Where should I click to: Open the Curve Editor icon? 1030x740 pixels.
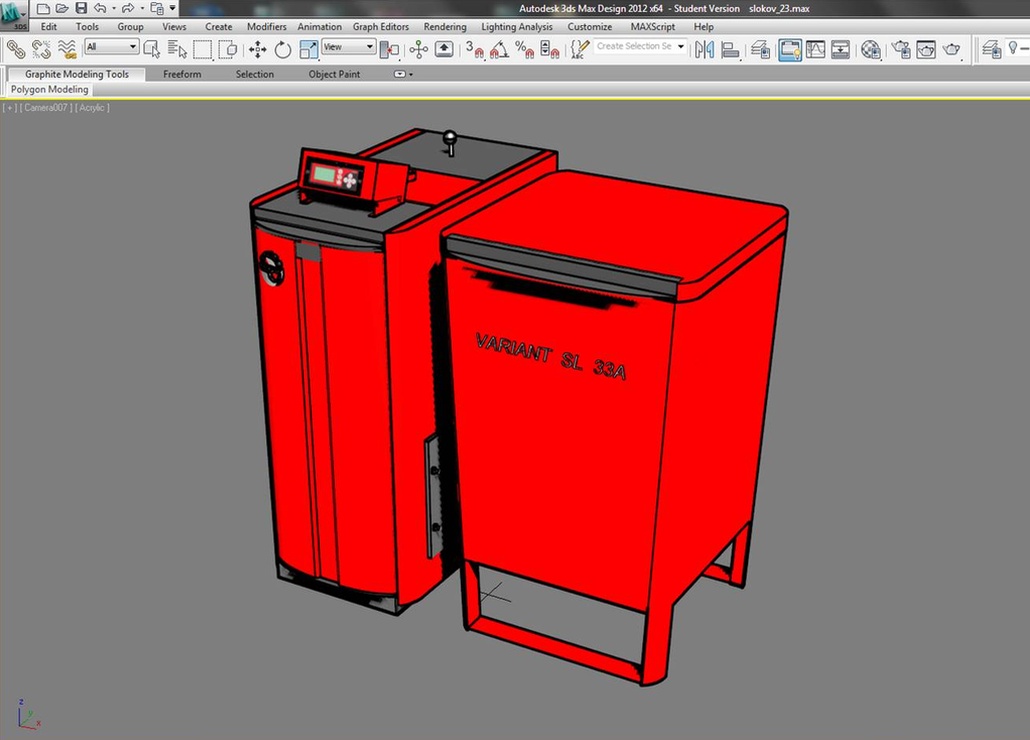coord(815,49)
